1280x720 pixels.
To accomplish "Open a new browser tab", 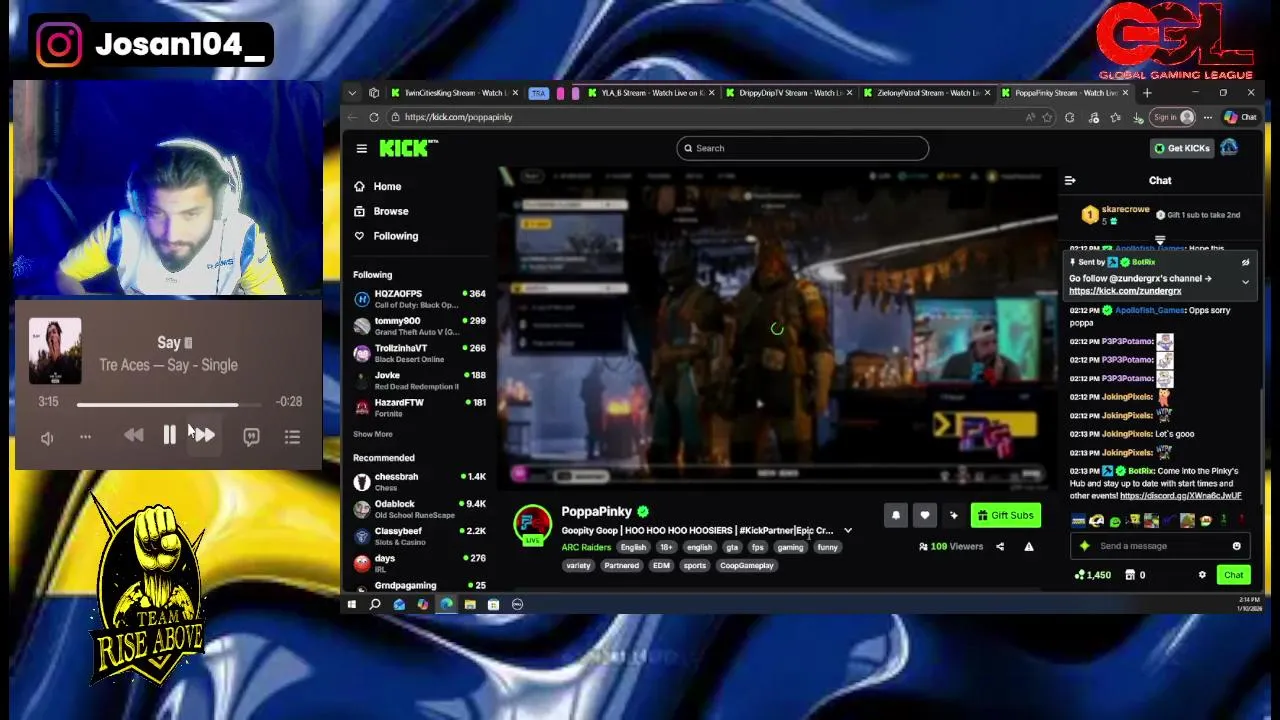I will [1147, 93].
